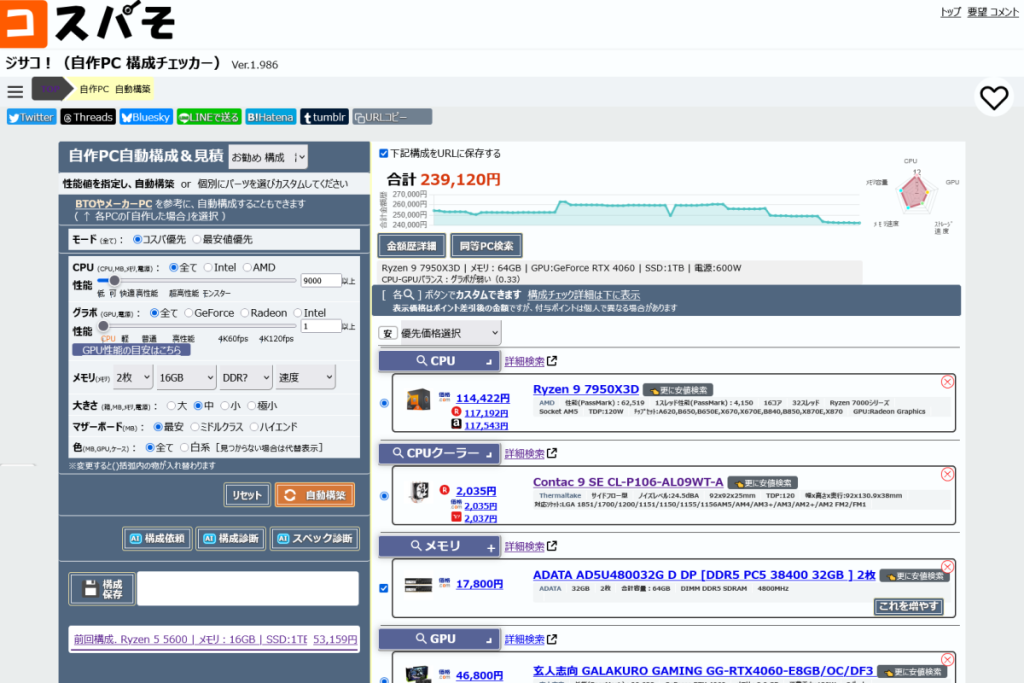Screen dimensions: 1024x683
Task: Open 要望 コメント link in header
Action: pos(993,12)
